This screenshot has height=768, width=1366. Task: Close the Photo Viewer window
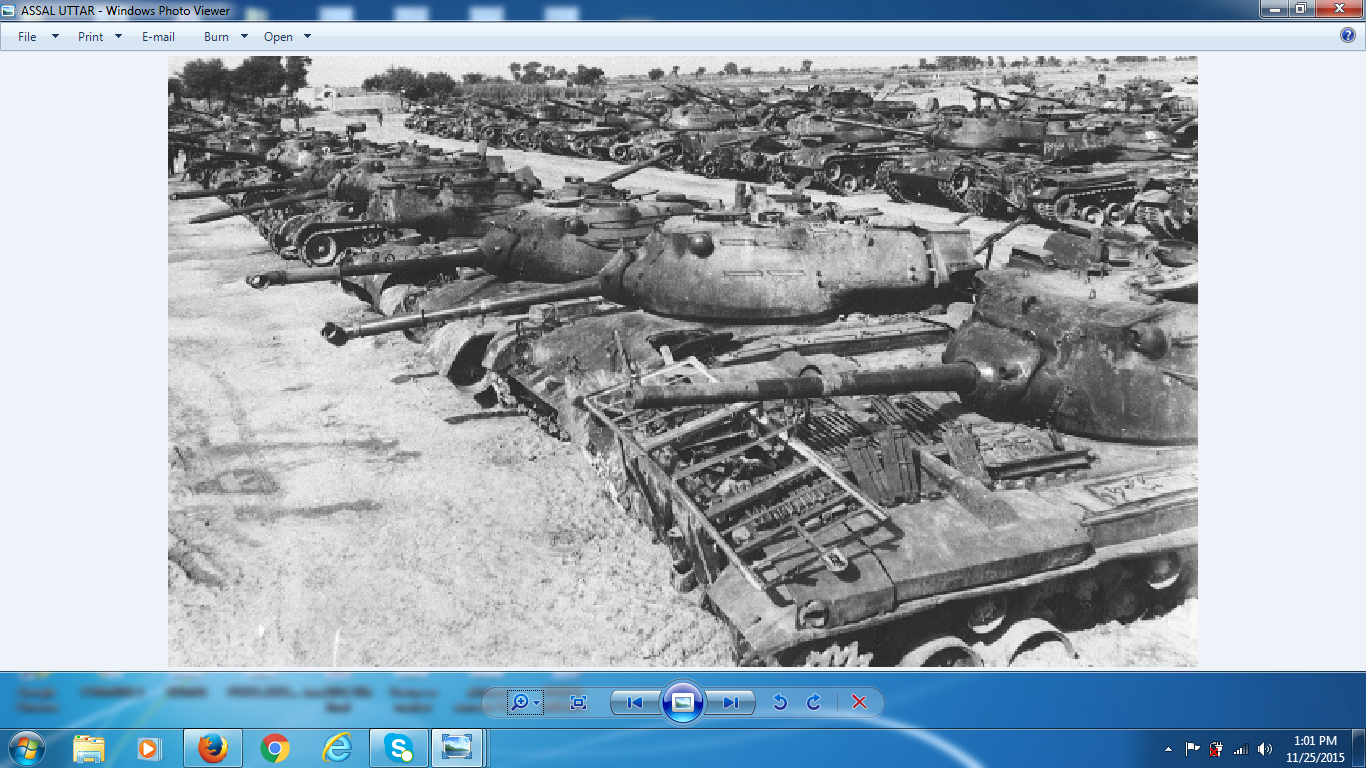(1337, 9)
